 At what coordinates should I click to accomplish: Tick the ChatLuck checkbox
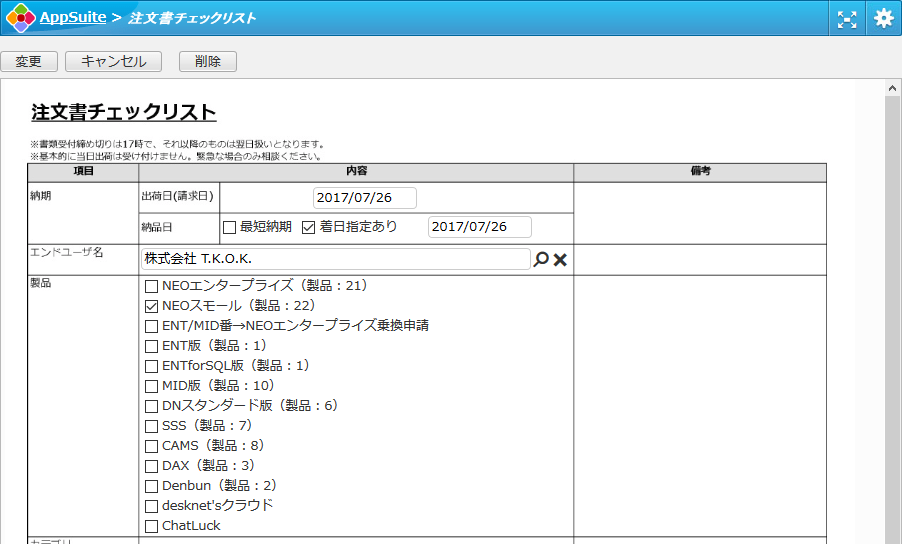(152, 526)
